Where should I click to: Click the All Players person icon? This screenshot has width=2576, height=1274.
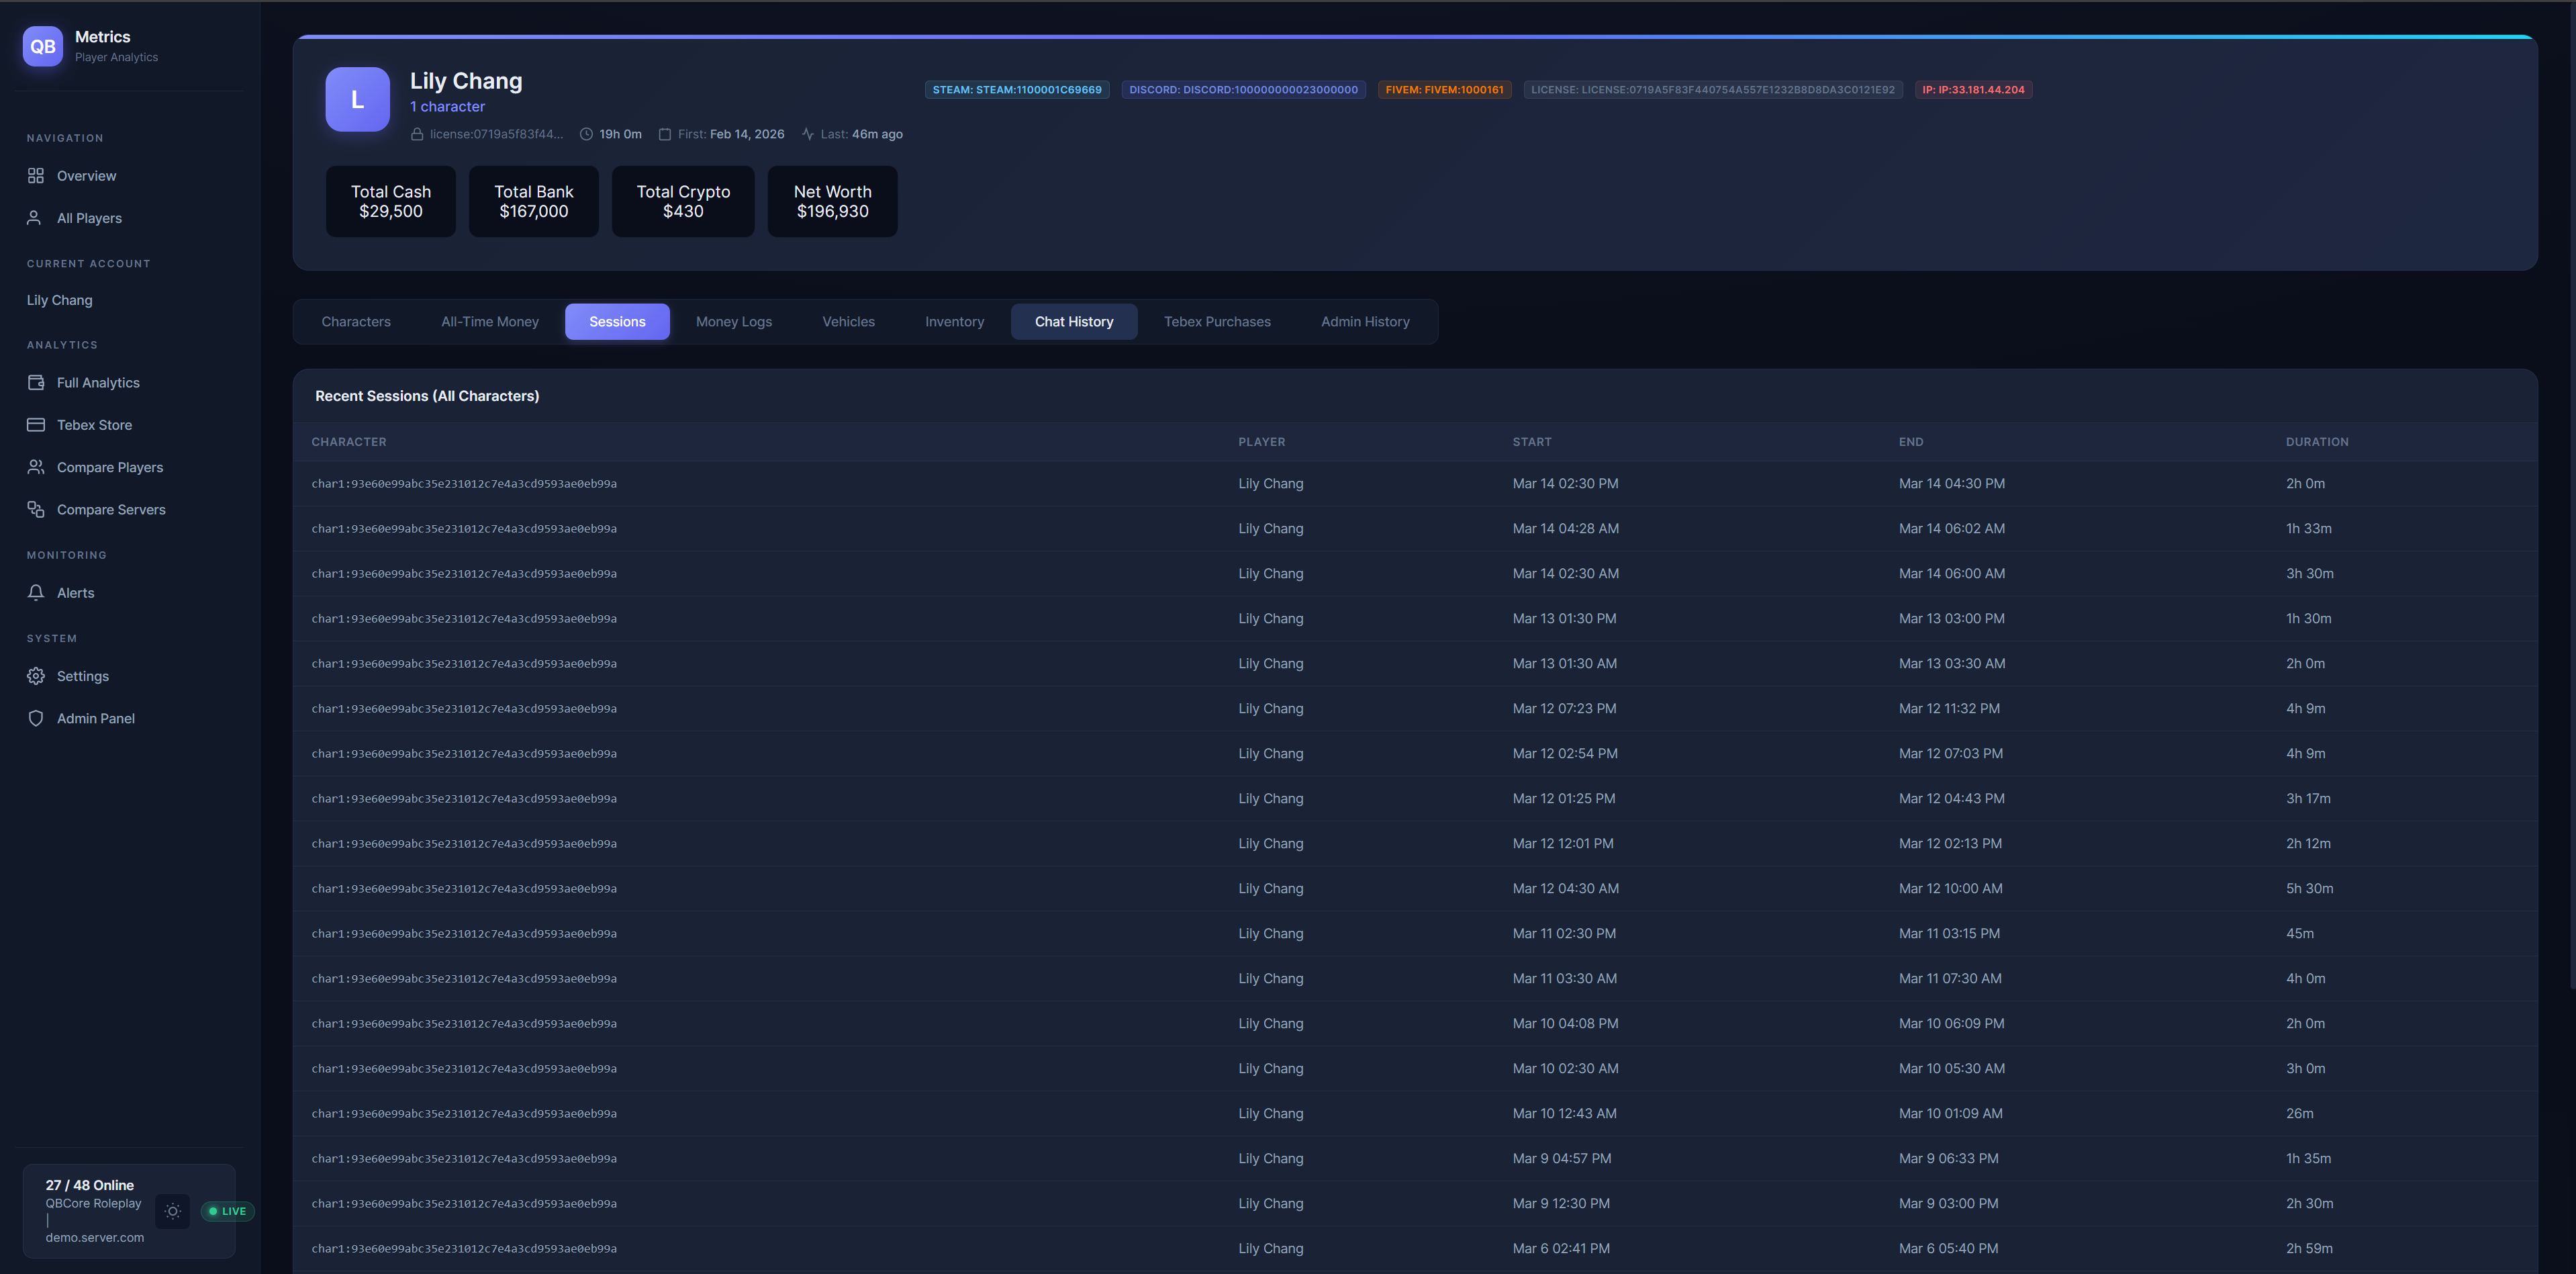(34, 218)
